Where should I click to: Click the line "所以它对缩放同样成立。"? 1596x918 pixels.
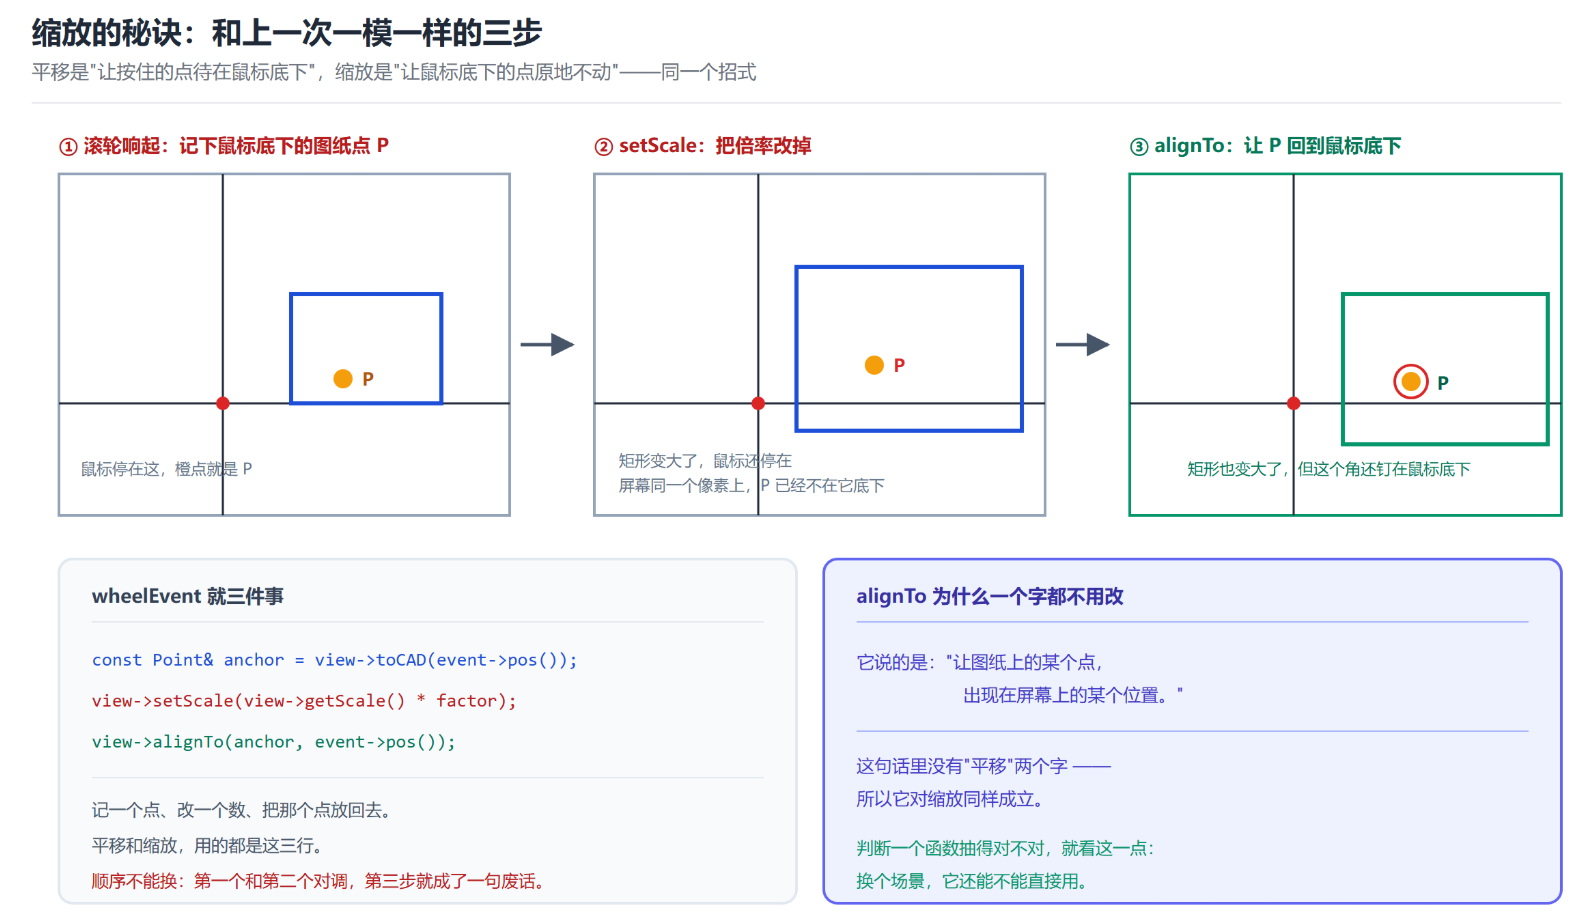tap(953, 799)
